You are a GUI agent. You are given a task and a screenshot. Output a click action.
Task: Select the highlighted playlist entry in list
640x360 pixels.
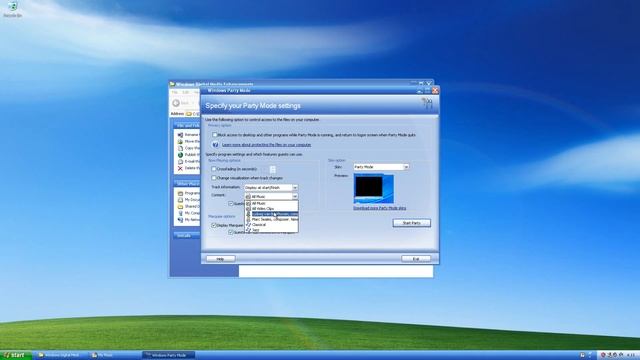pyautogui.click(x=271, y=214)
